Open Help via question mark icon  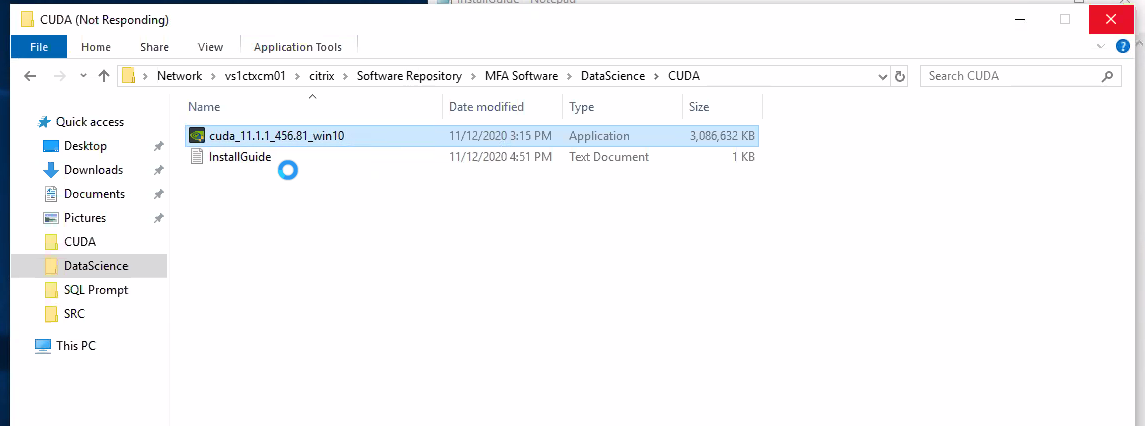tap(1123, 47)
